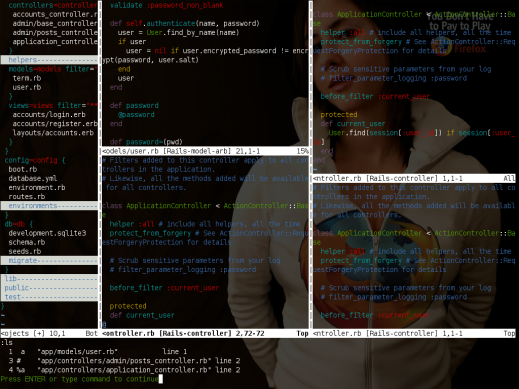Open layouts/accounts.erb file entry
The width and height of the screenshot is (519, 389).
click(x=53, y=133)
